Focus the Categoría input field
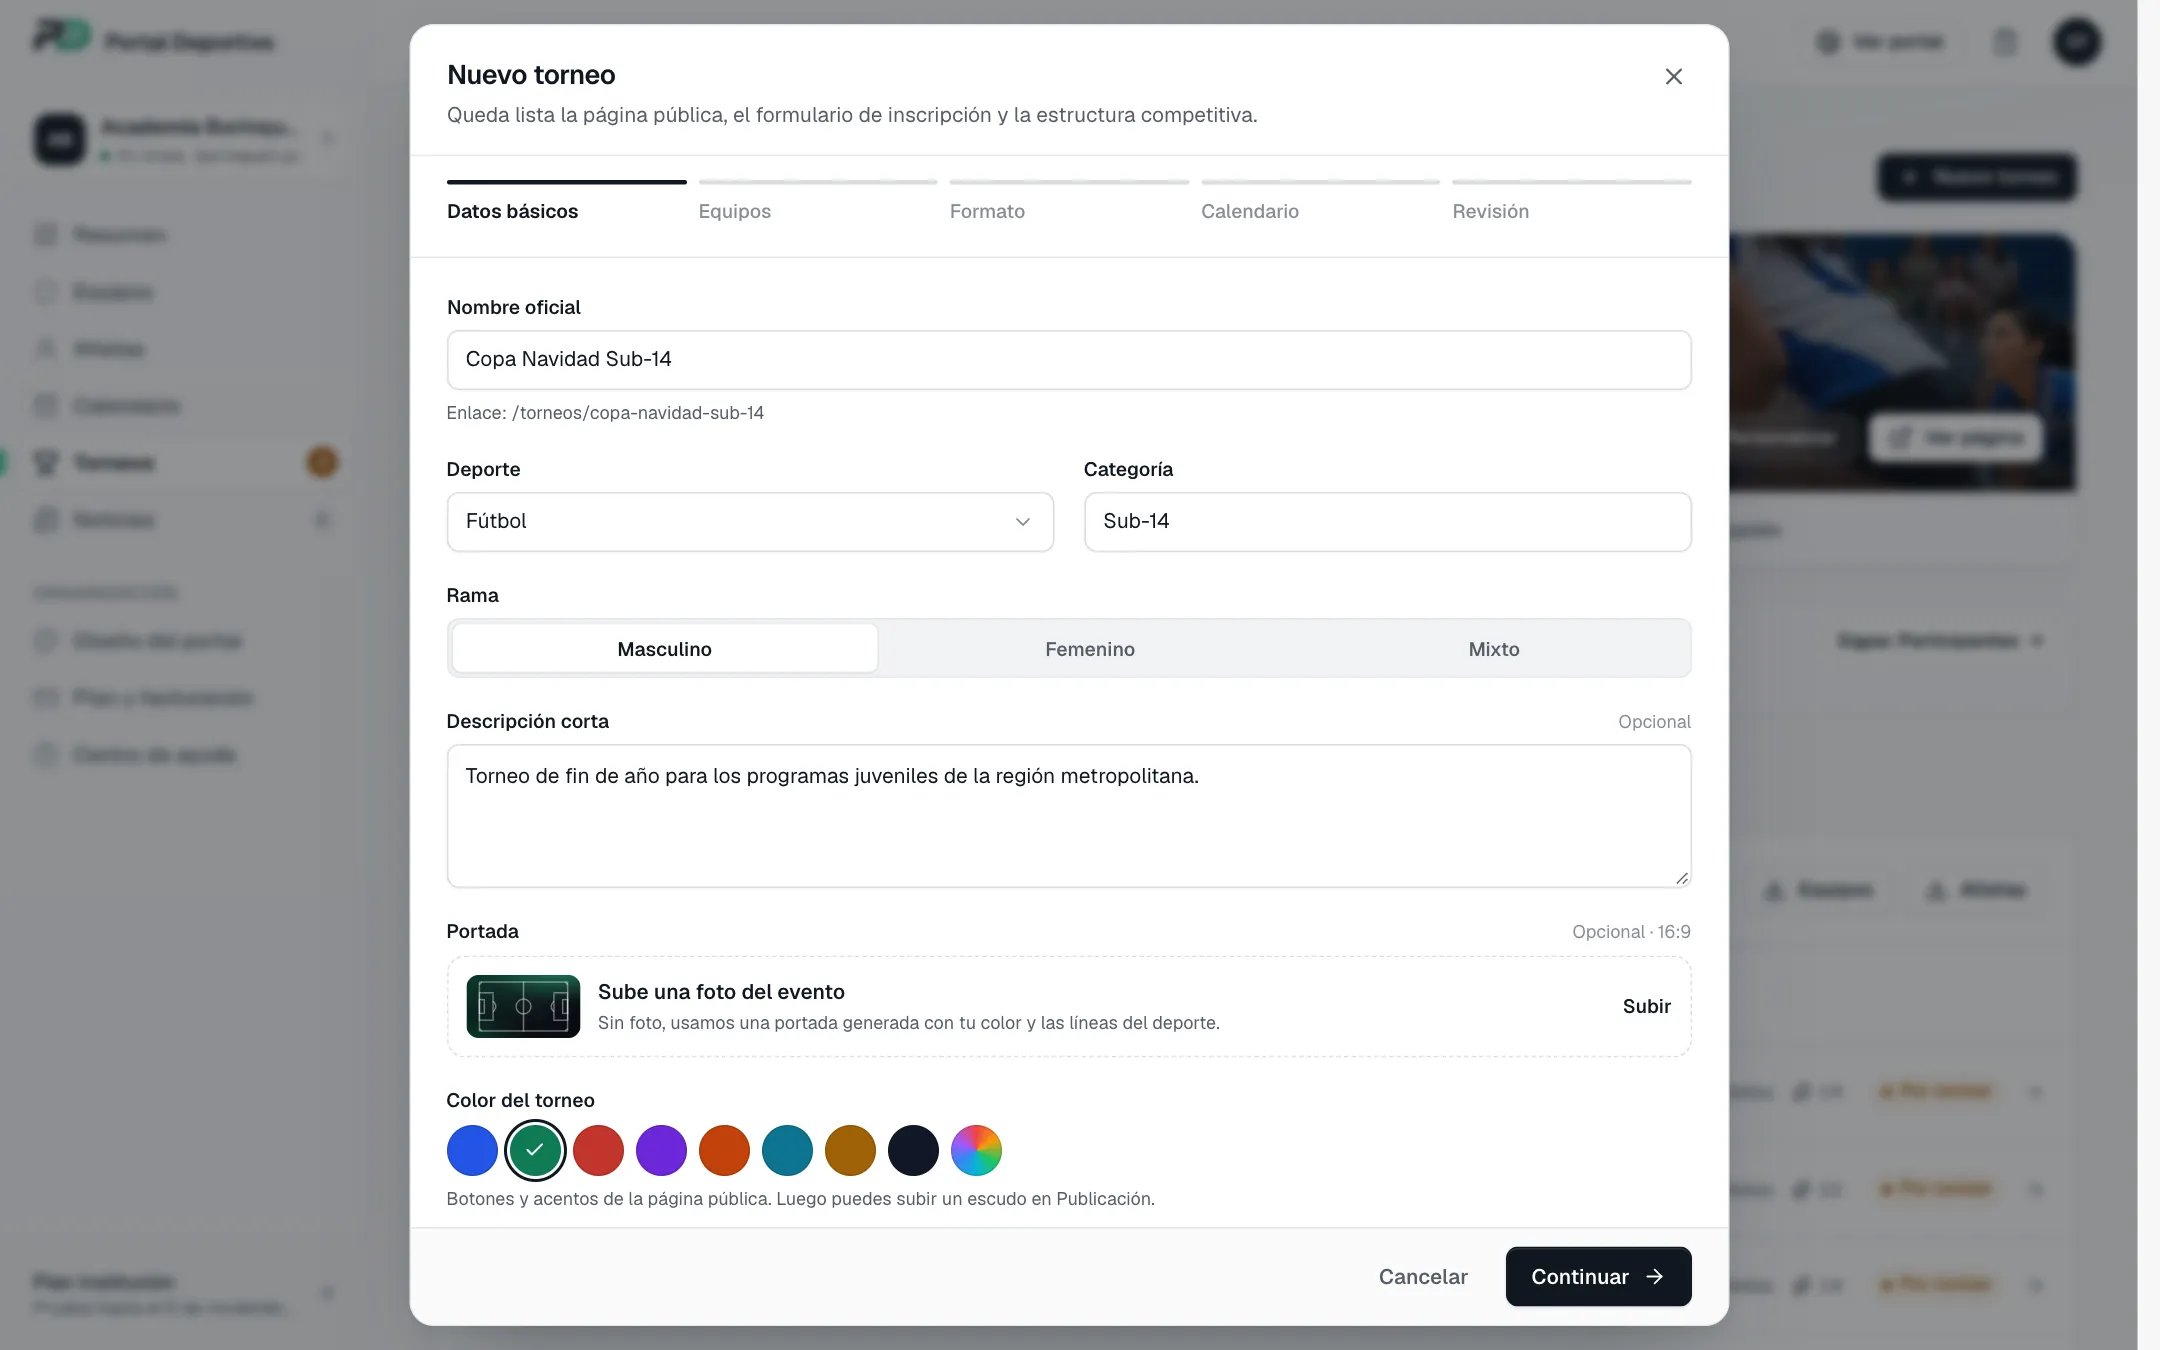The height and width of the screenshot is (1350, 2160). pos(1388,522)
